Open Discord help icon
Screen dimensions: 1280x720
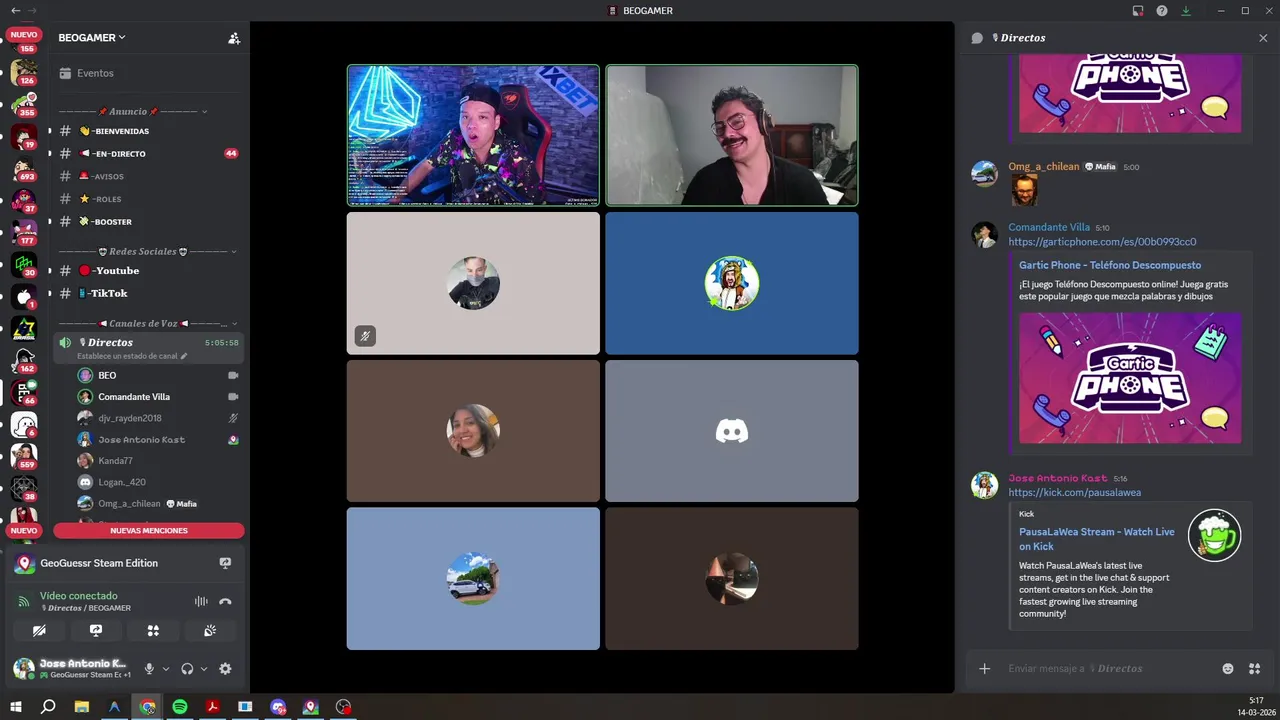1162,11
